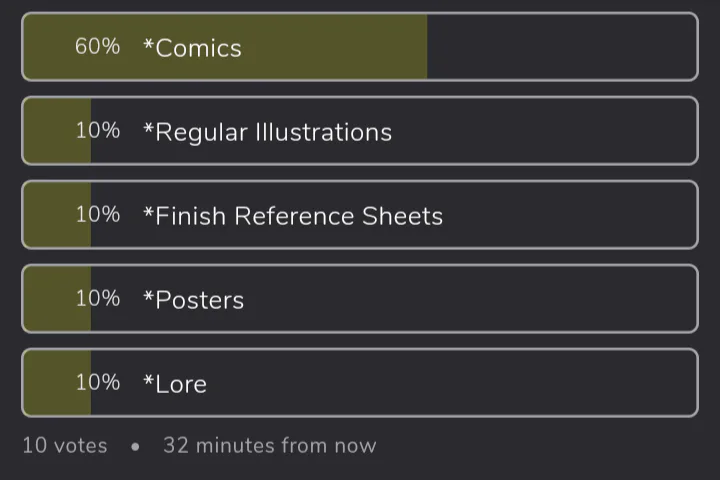Click the 32 minutes from now text
This screenshot has height=480, width=720.
(x=270, y=446)
